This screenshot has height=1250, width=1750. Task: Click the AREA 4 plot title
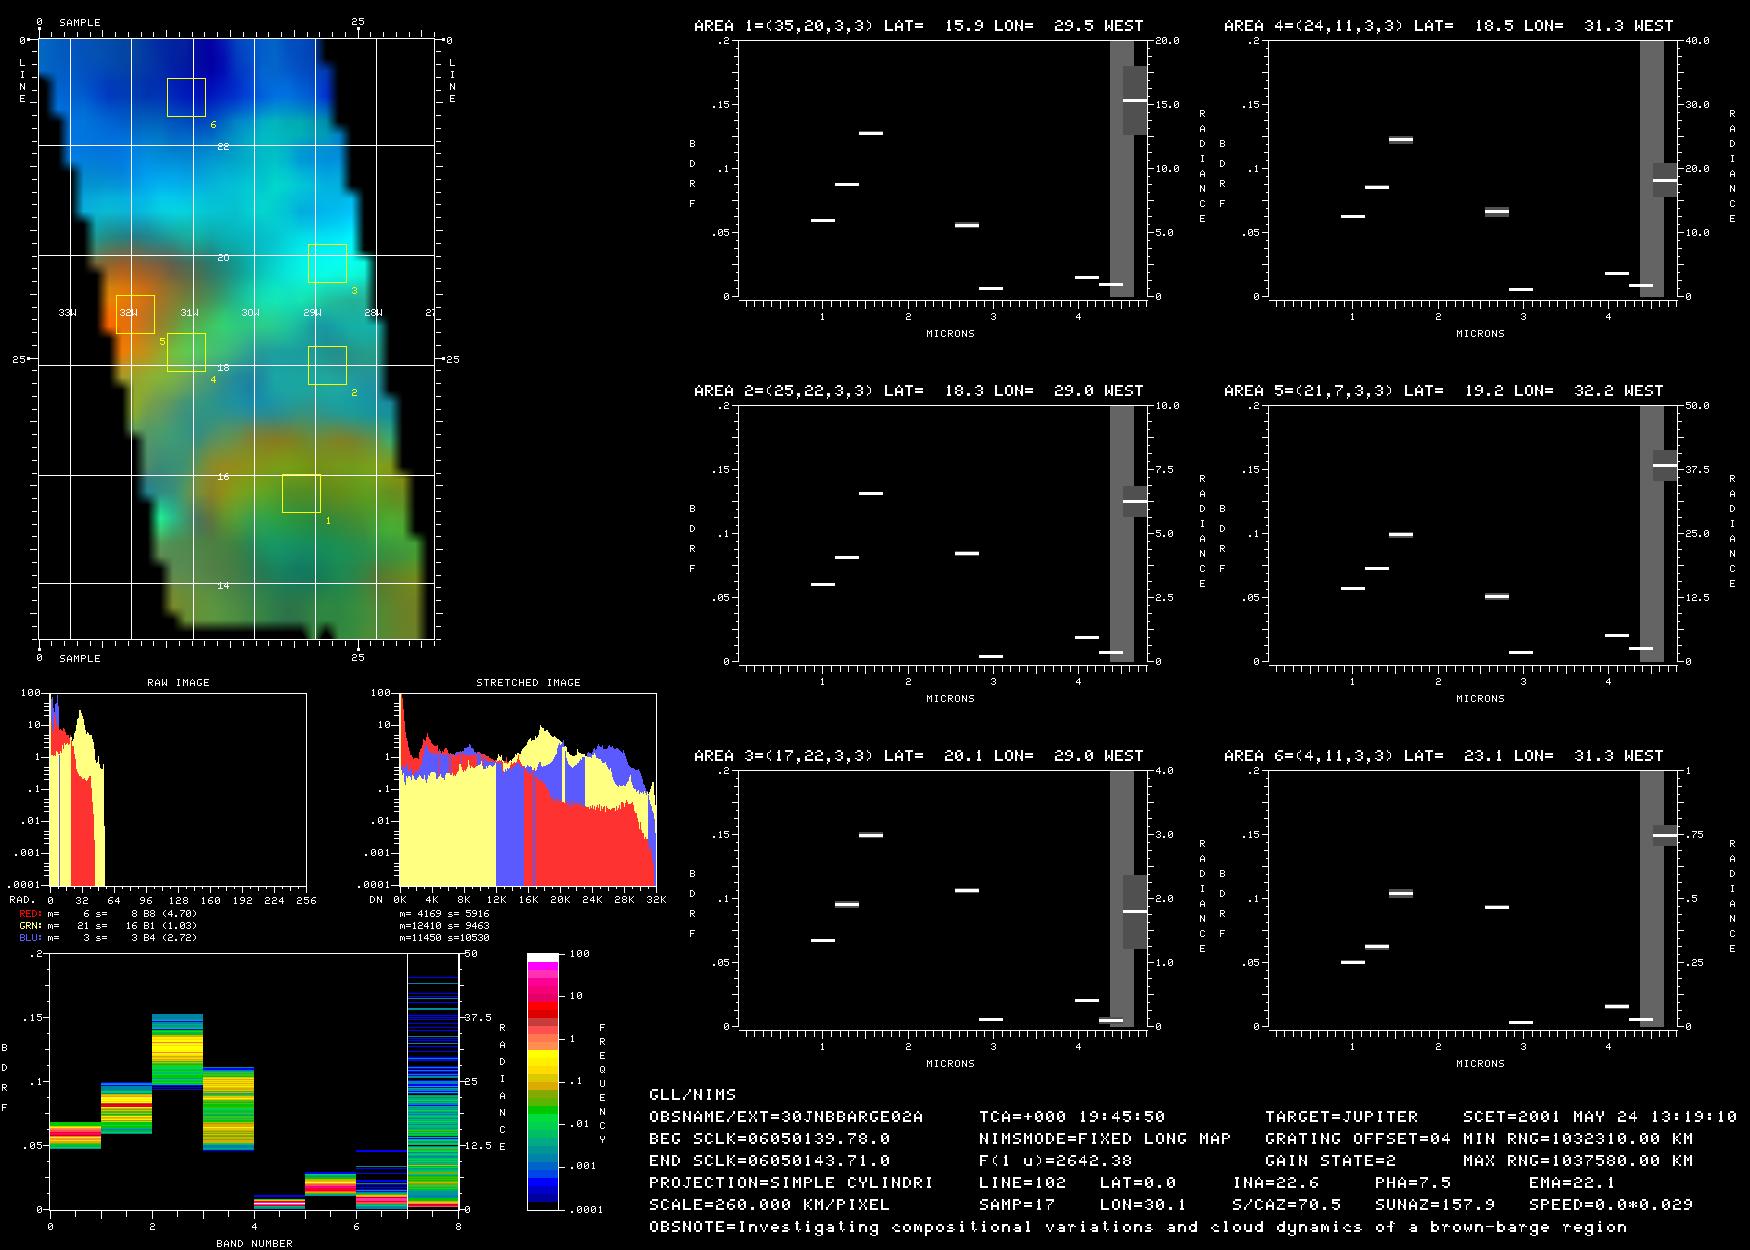pyautogui.click(x=1448, y=26)
